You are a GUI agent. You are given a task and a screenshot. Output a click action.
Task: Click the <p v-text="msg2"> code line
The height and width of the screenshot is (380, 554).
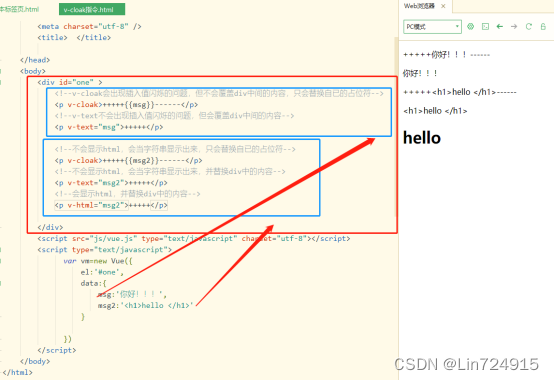[x=111, y=183]
